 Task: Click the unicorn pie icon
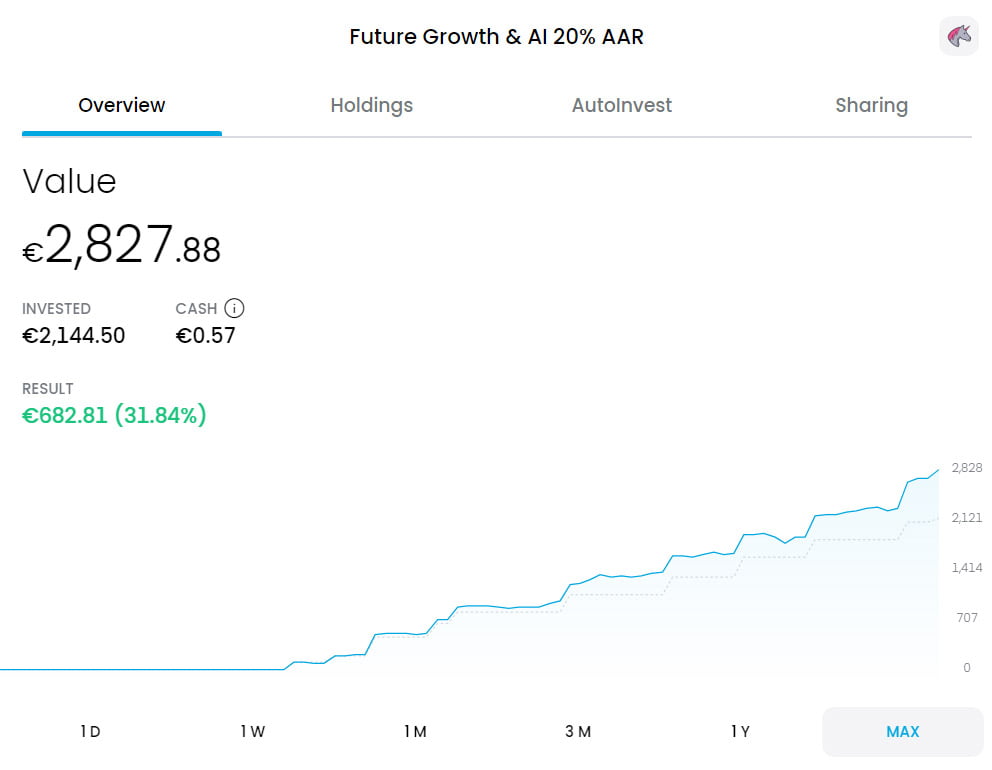[958, 36]
